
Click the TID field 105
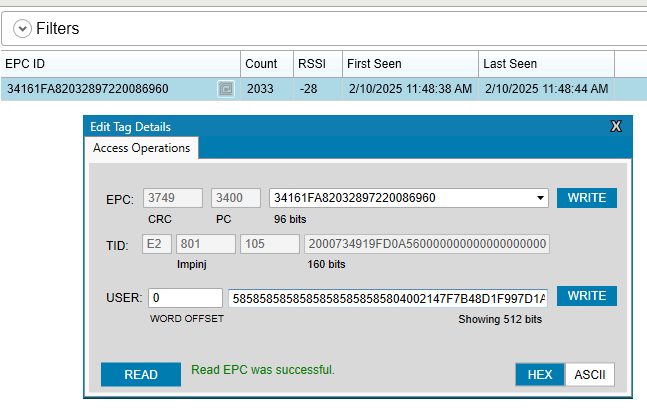tap(270, 244)
